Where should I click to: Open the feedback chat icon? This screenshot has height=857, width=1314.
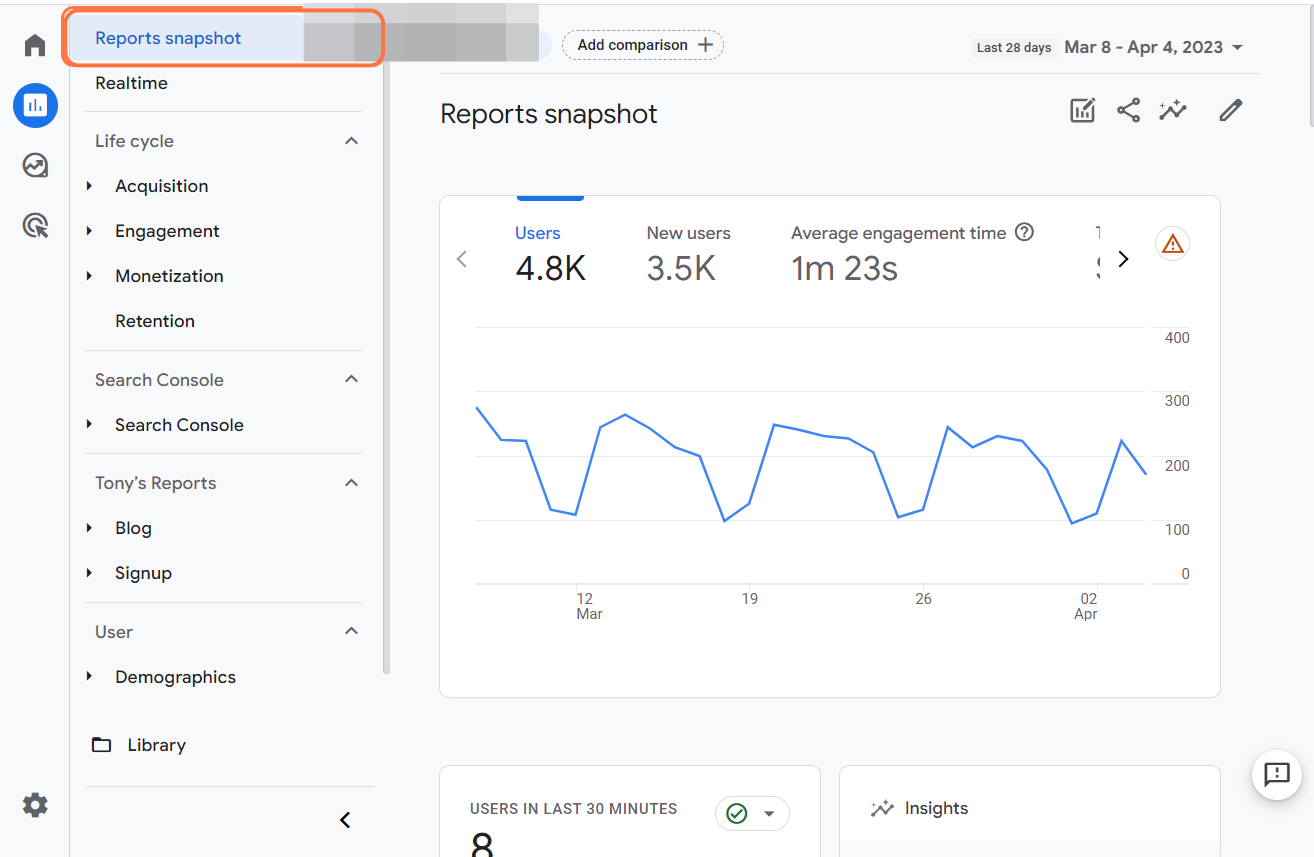coord(1277,774)
